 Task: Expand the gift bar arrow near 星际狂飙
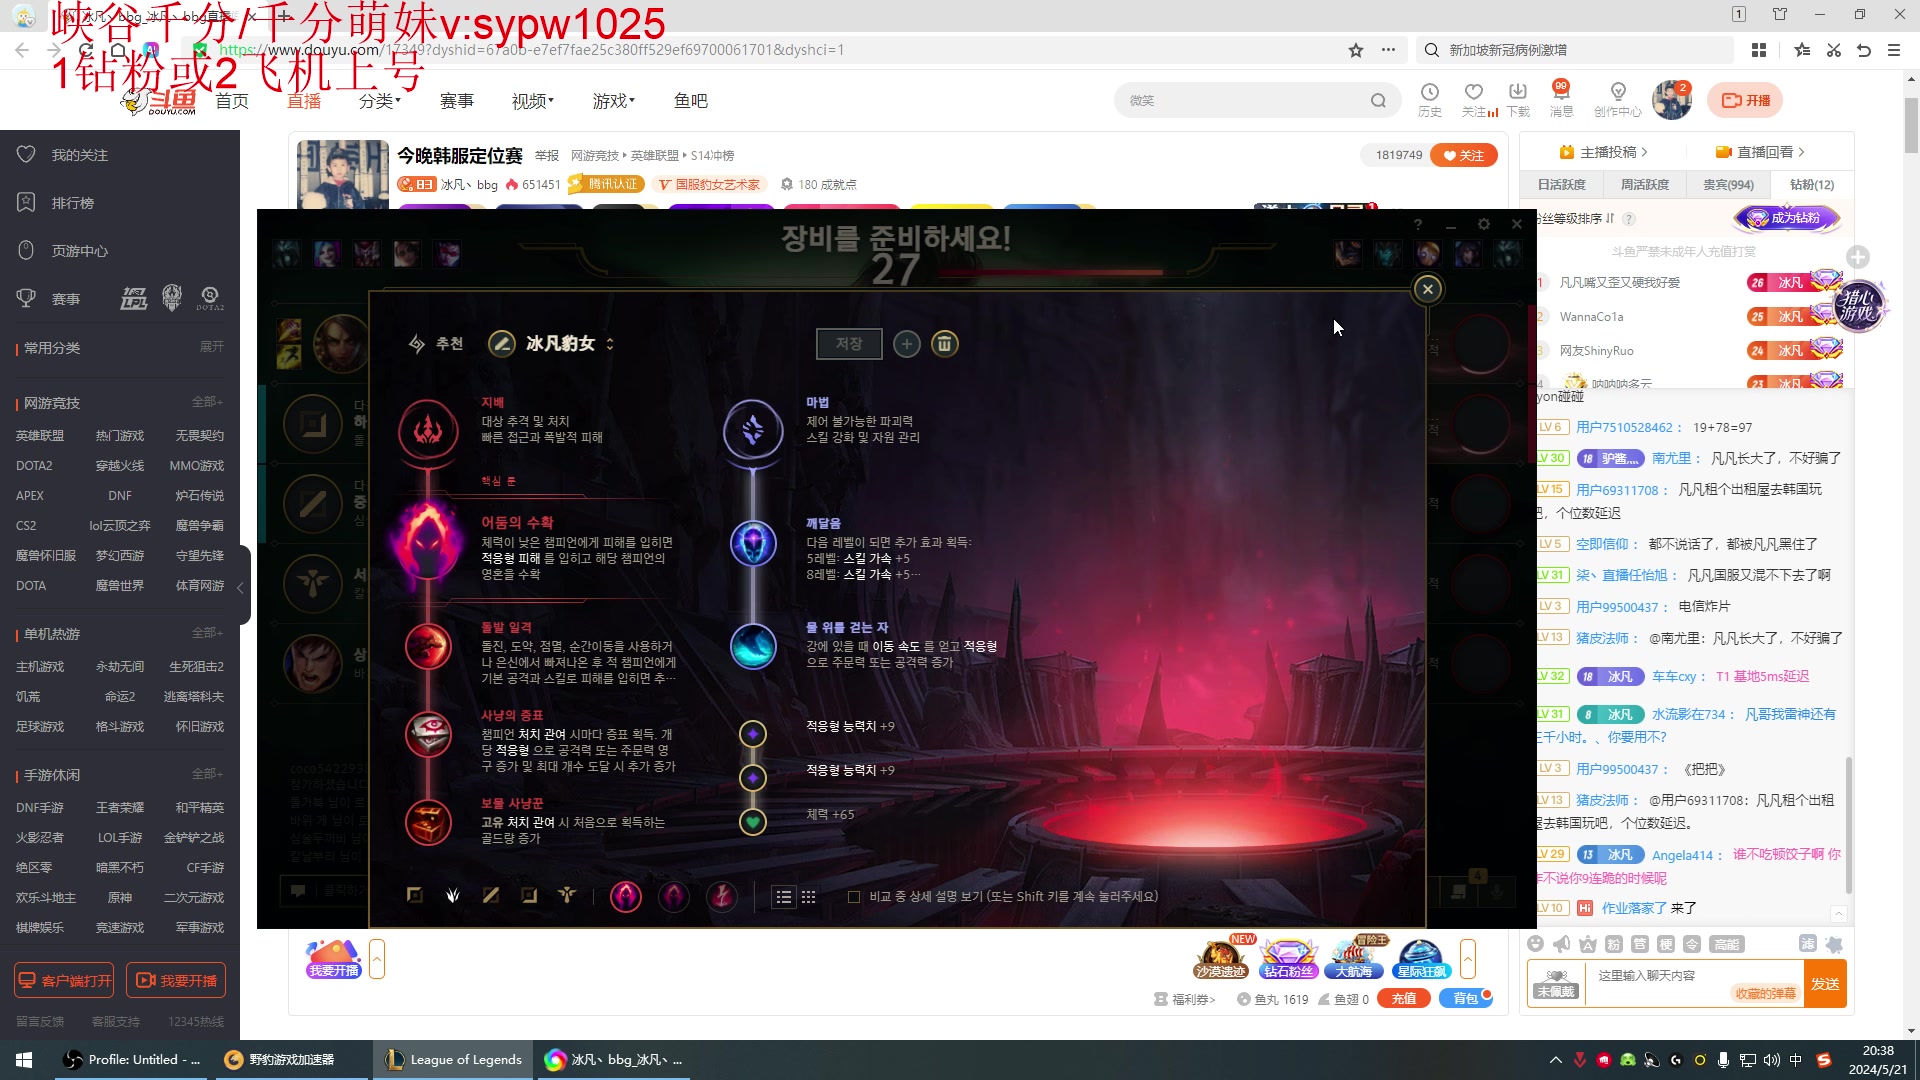point(1468,959)
